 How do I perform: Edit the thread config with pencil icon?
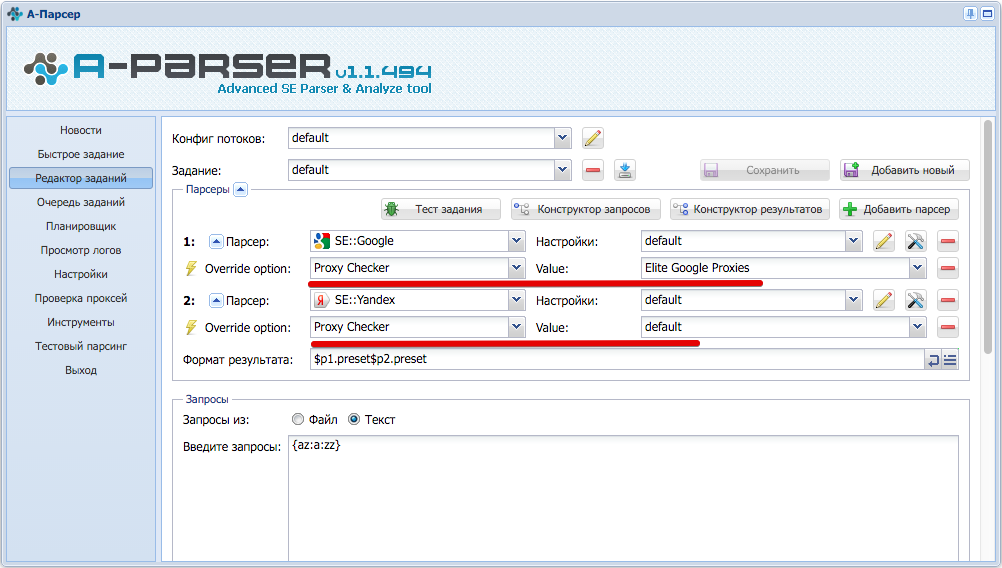(593, 138)
